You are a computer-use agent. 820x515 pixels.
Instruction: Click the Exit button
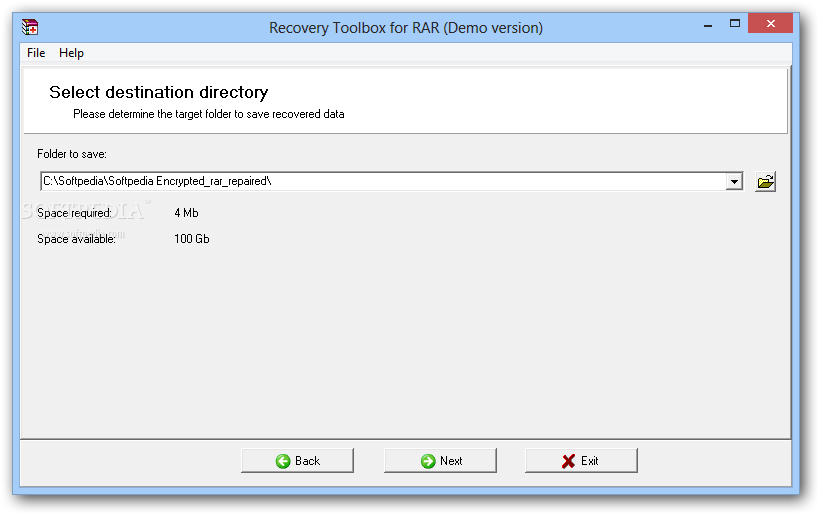[x=582, y=461]
